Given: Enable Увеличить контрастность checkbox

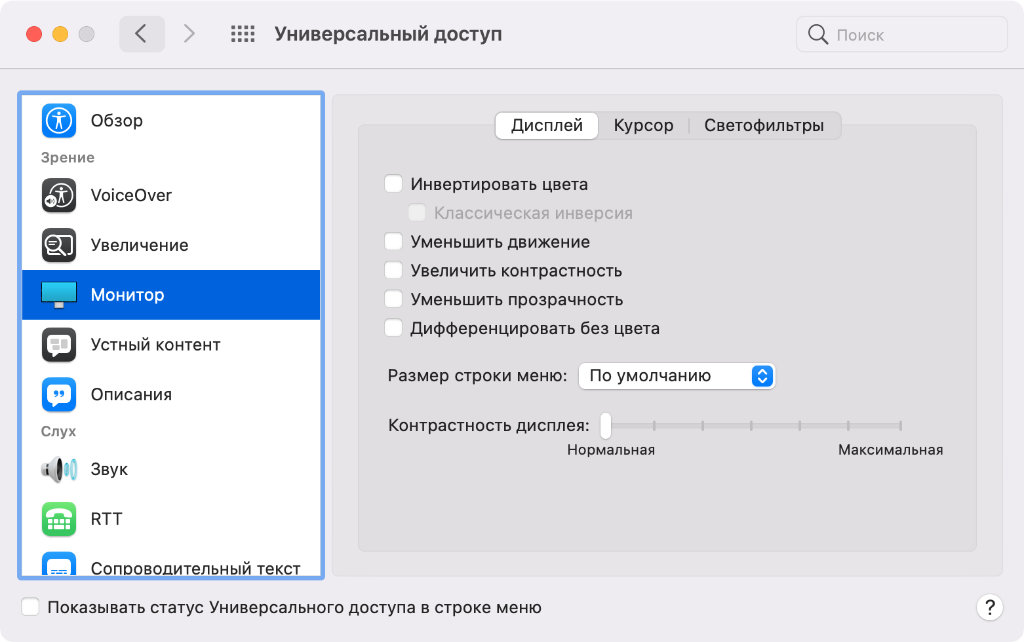Looking at the screenshot, I should pos(394,271).
